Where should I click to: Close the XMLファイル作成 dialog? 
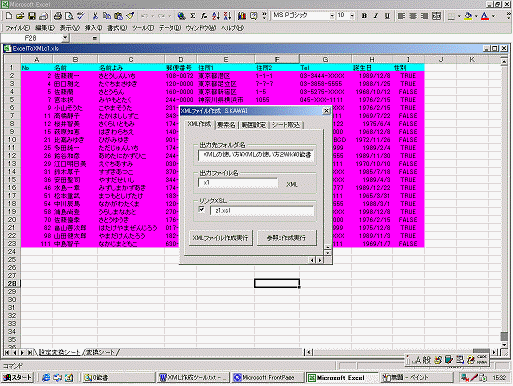(x=327, y=111)
